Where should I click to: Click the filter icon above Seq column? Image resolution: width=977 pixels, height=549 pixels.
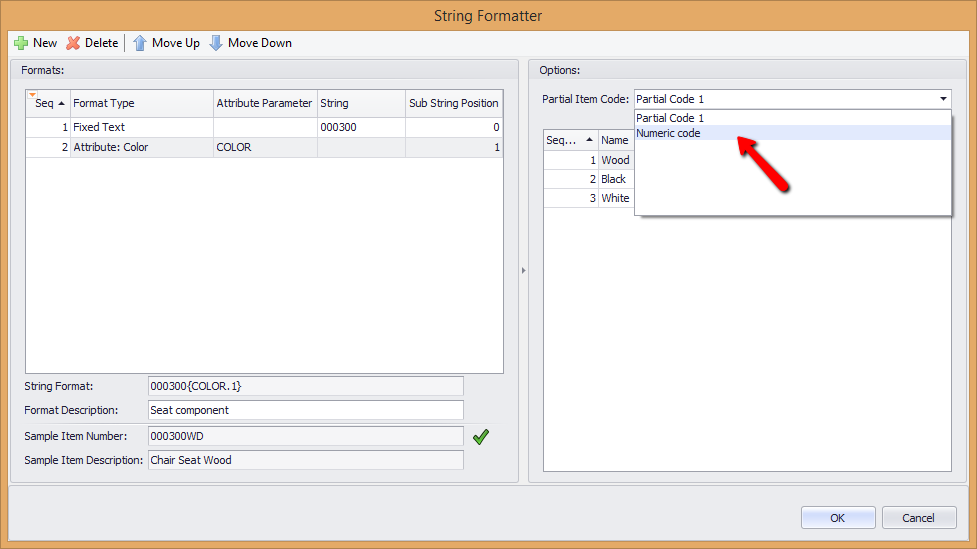(x=32, y=95)
